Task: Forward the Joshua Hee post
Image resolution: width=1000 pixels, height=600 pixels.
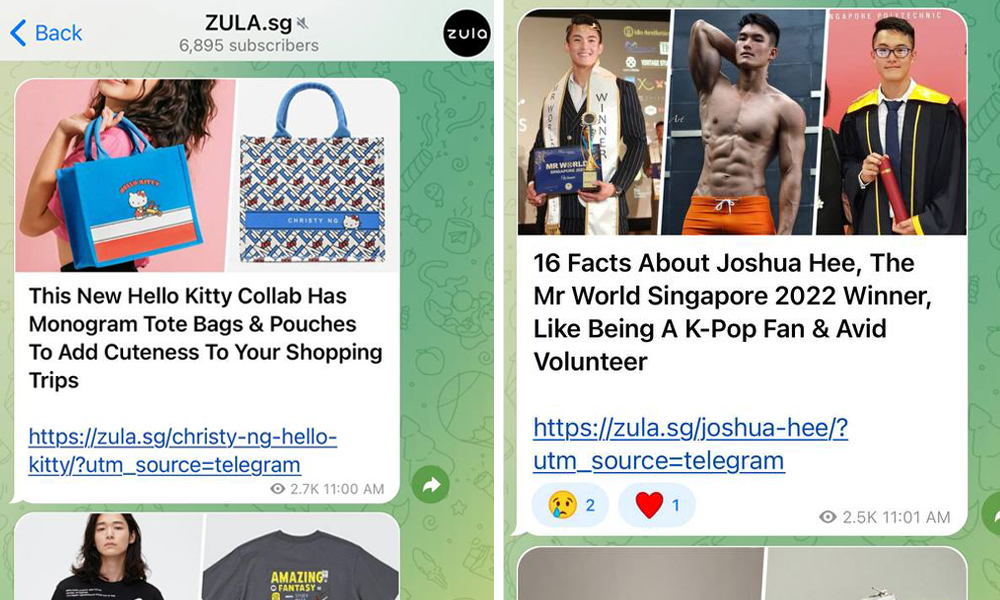Action: (992, 513)
